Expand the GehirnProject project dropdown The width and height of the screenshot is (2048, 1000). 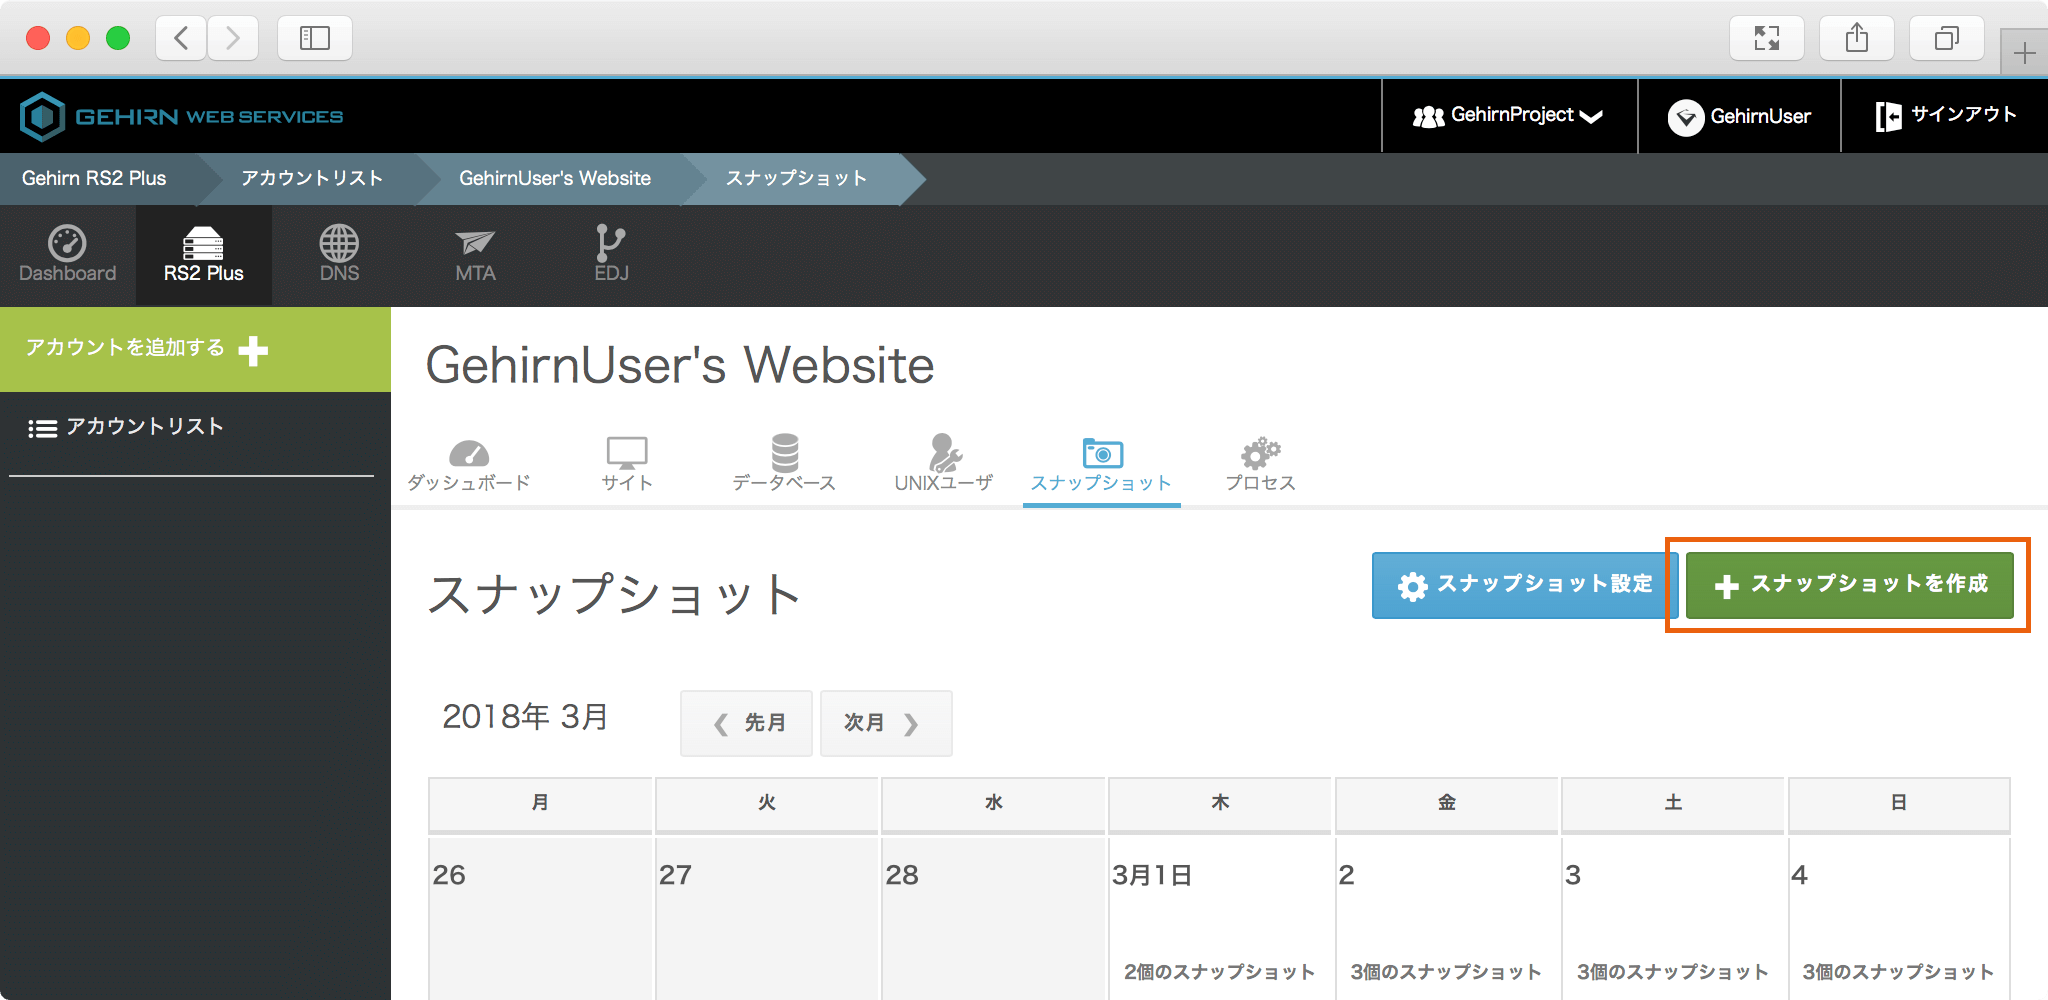tap(1508, 116)
